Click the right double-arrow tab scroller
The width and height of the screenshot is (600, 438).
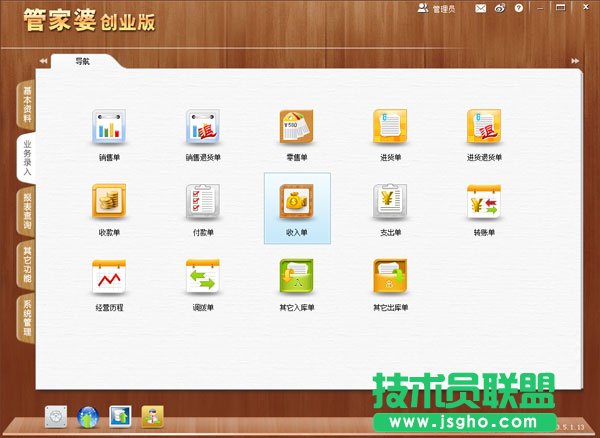click(575, 61)
